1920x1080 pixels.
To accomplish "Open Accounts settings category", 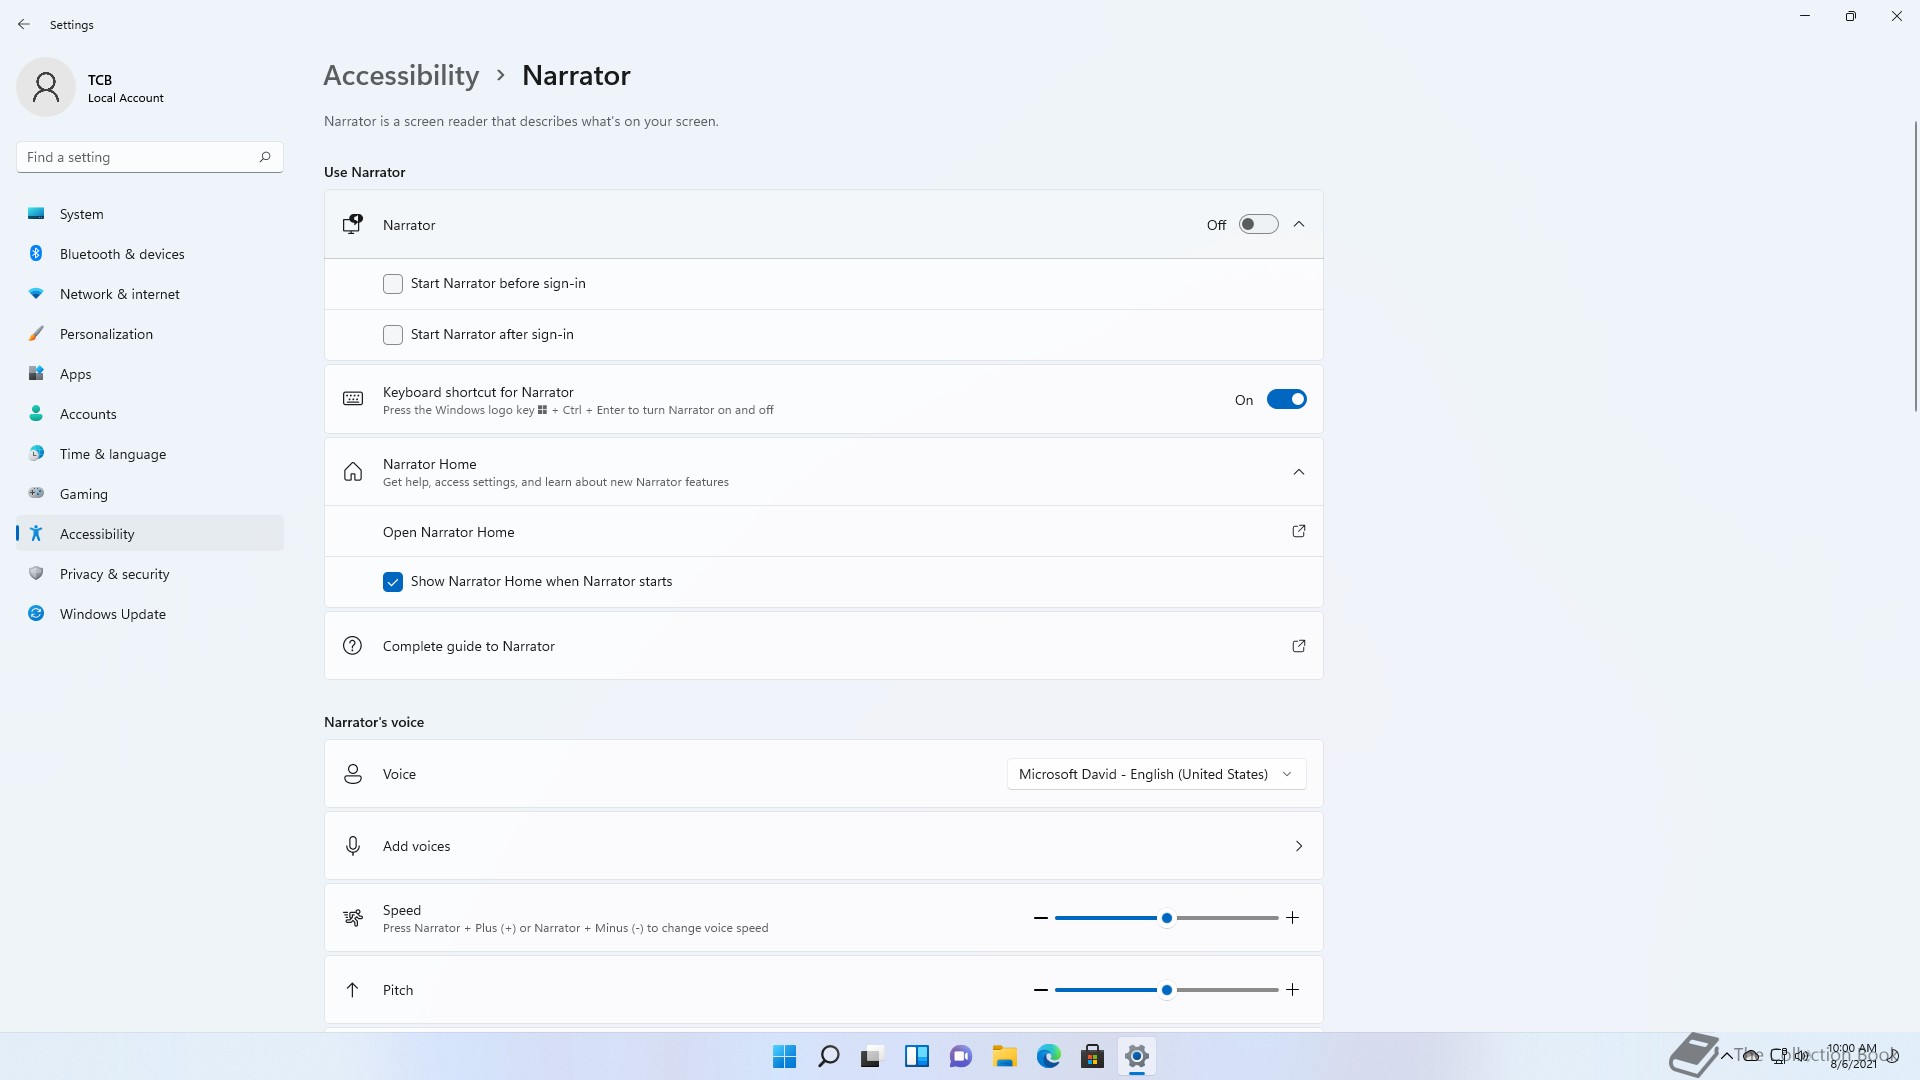I will pyautogui.click(x=150, y=414).
